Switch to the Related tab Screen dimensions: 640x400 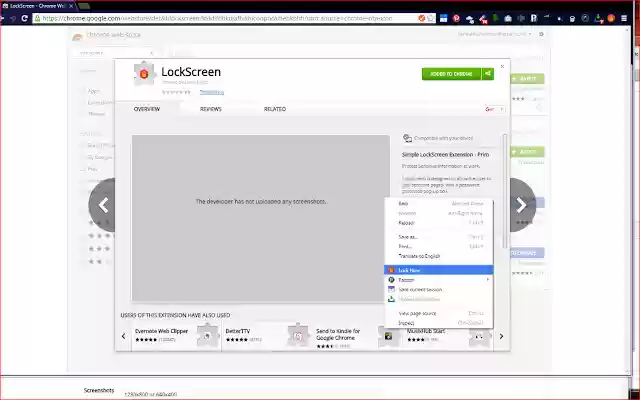275,109
